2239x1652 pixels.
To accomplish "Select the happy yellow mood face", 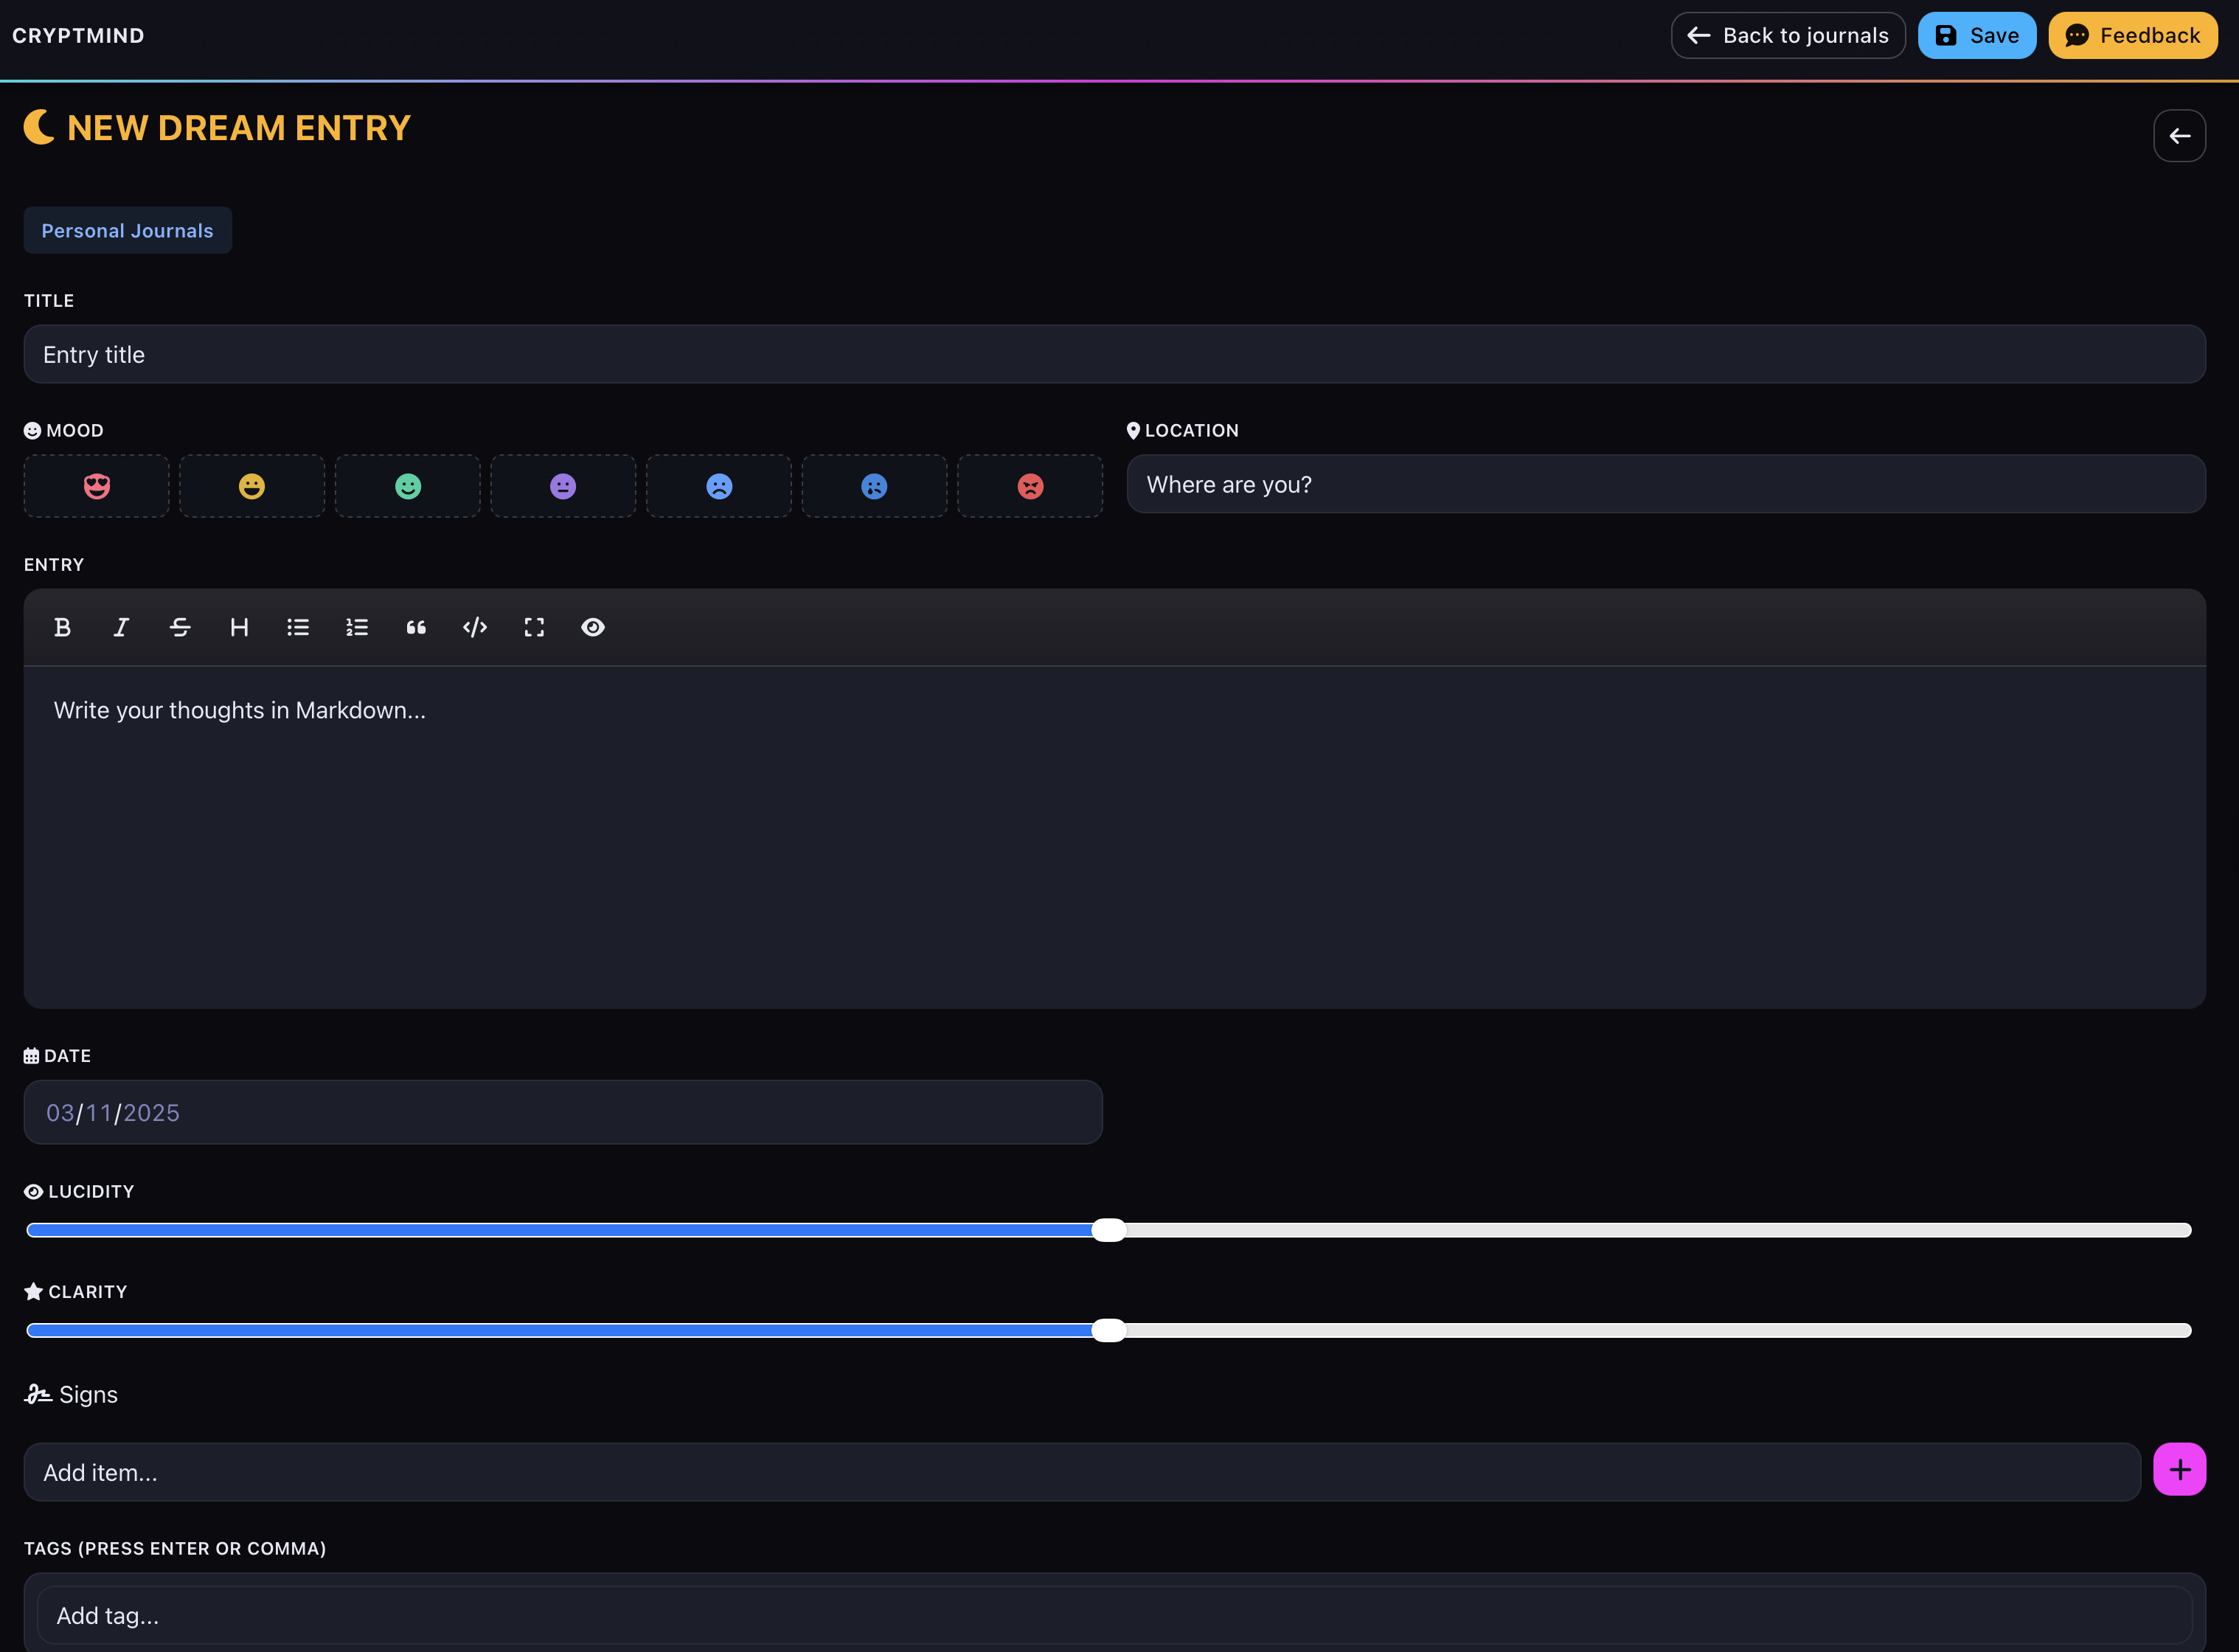I will pos(251,486).
